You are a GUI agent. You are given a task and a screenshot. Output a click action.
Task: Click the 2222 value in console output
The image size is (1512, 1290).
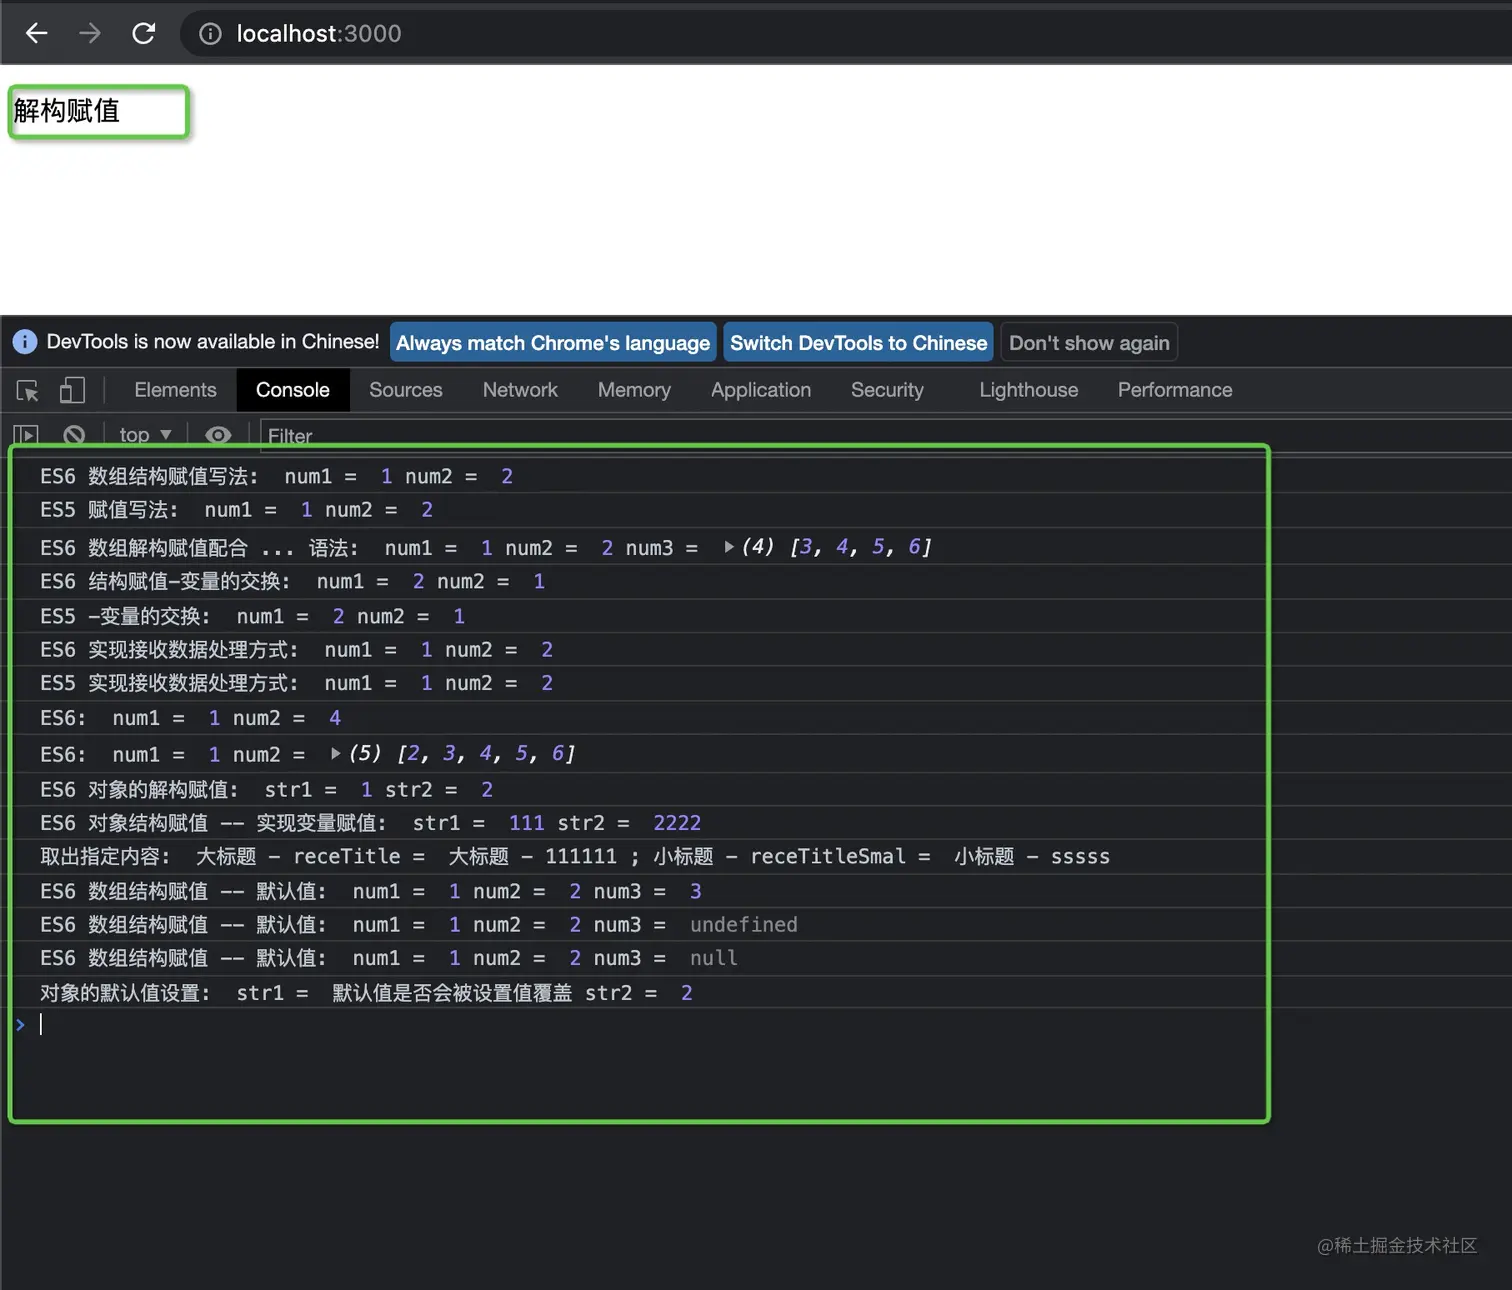(x=677, y=823)
